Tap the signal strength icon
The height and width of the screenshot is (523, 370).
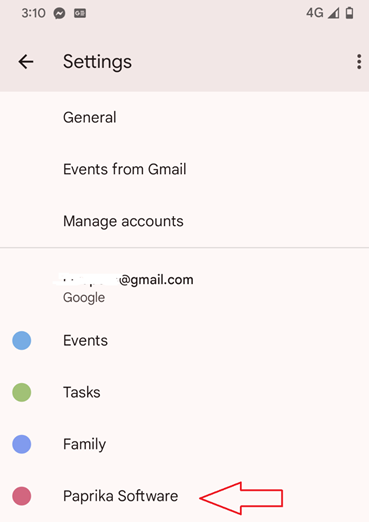[333, 13]
